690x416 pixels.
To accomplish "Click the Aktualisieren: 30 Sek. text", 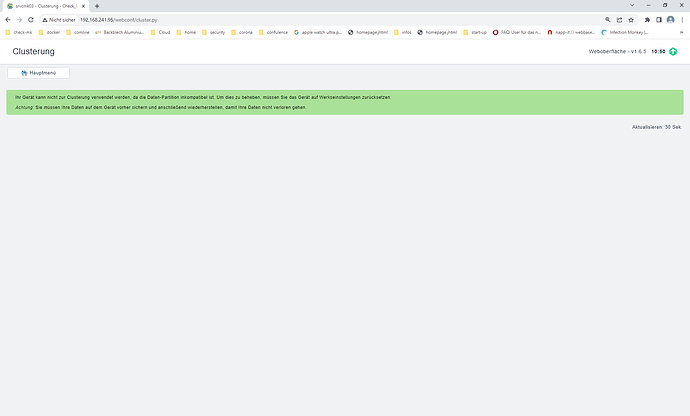I will pyautogui.click(x=657, y=127).
